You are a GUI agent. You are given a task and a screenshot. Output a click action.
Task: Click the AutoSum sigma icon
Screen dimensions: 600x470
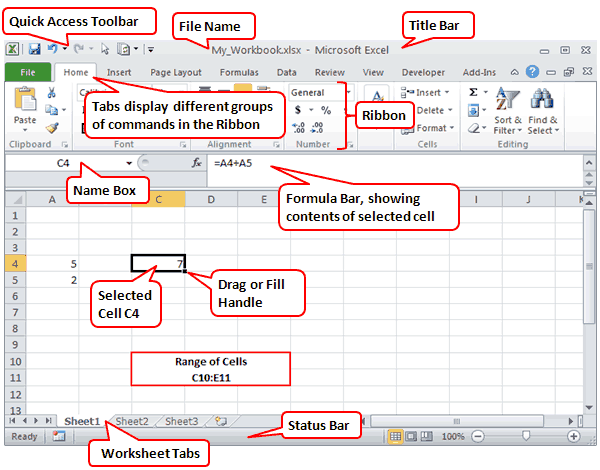pyautogui.click(x=473, y=92)
